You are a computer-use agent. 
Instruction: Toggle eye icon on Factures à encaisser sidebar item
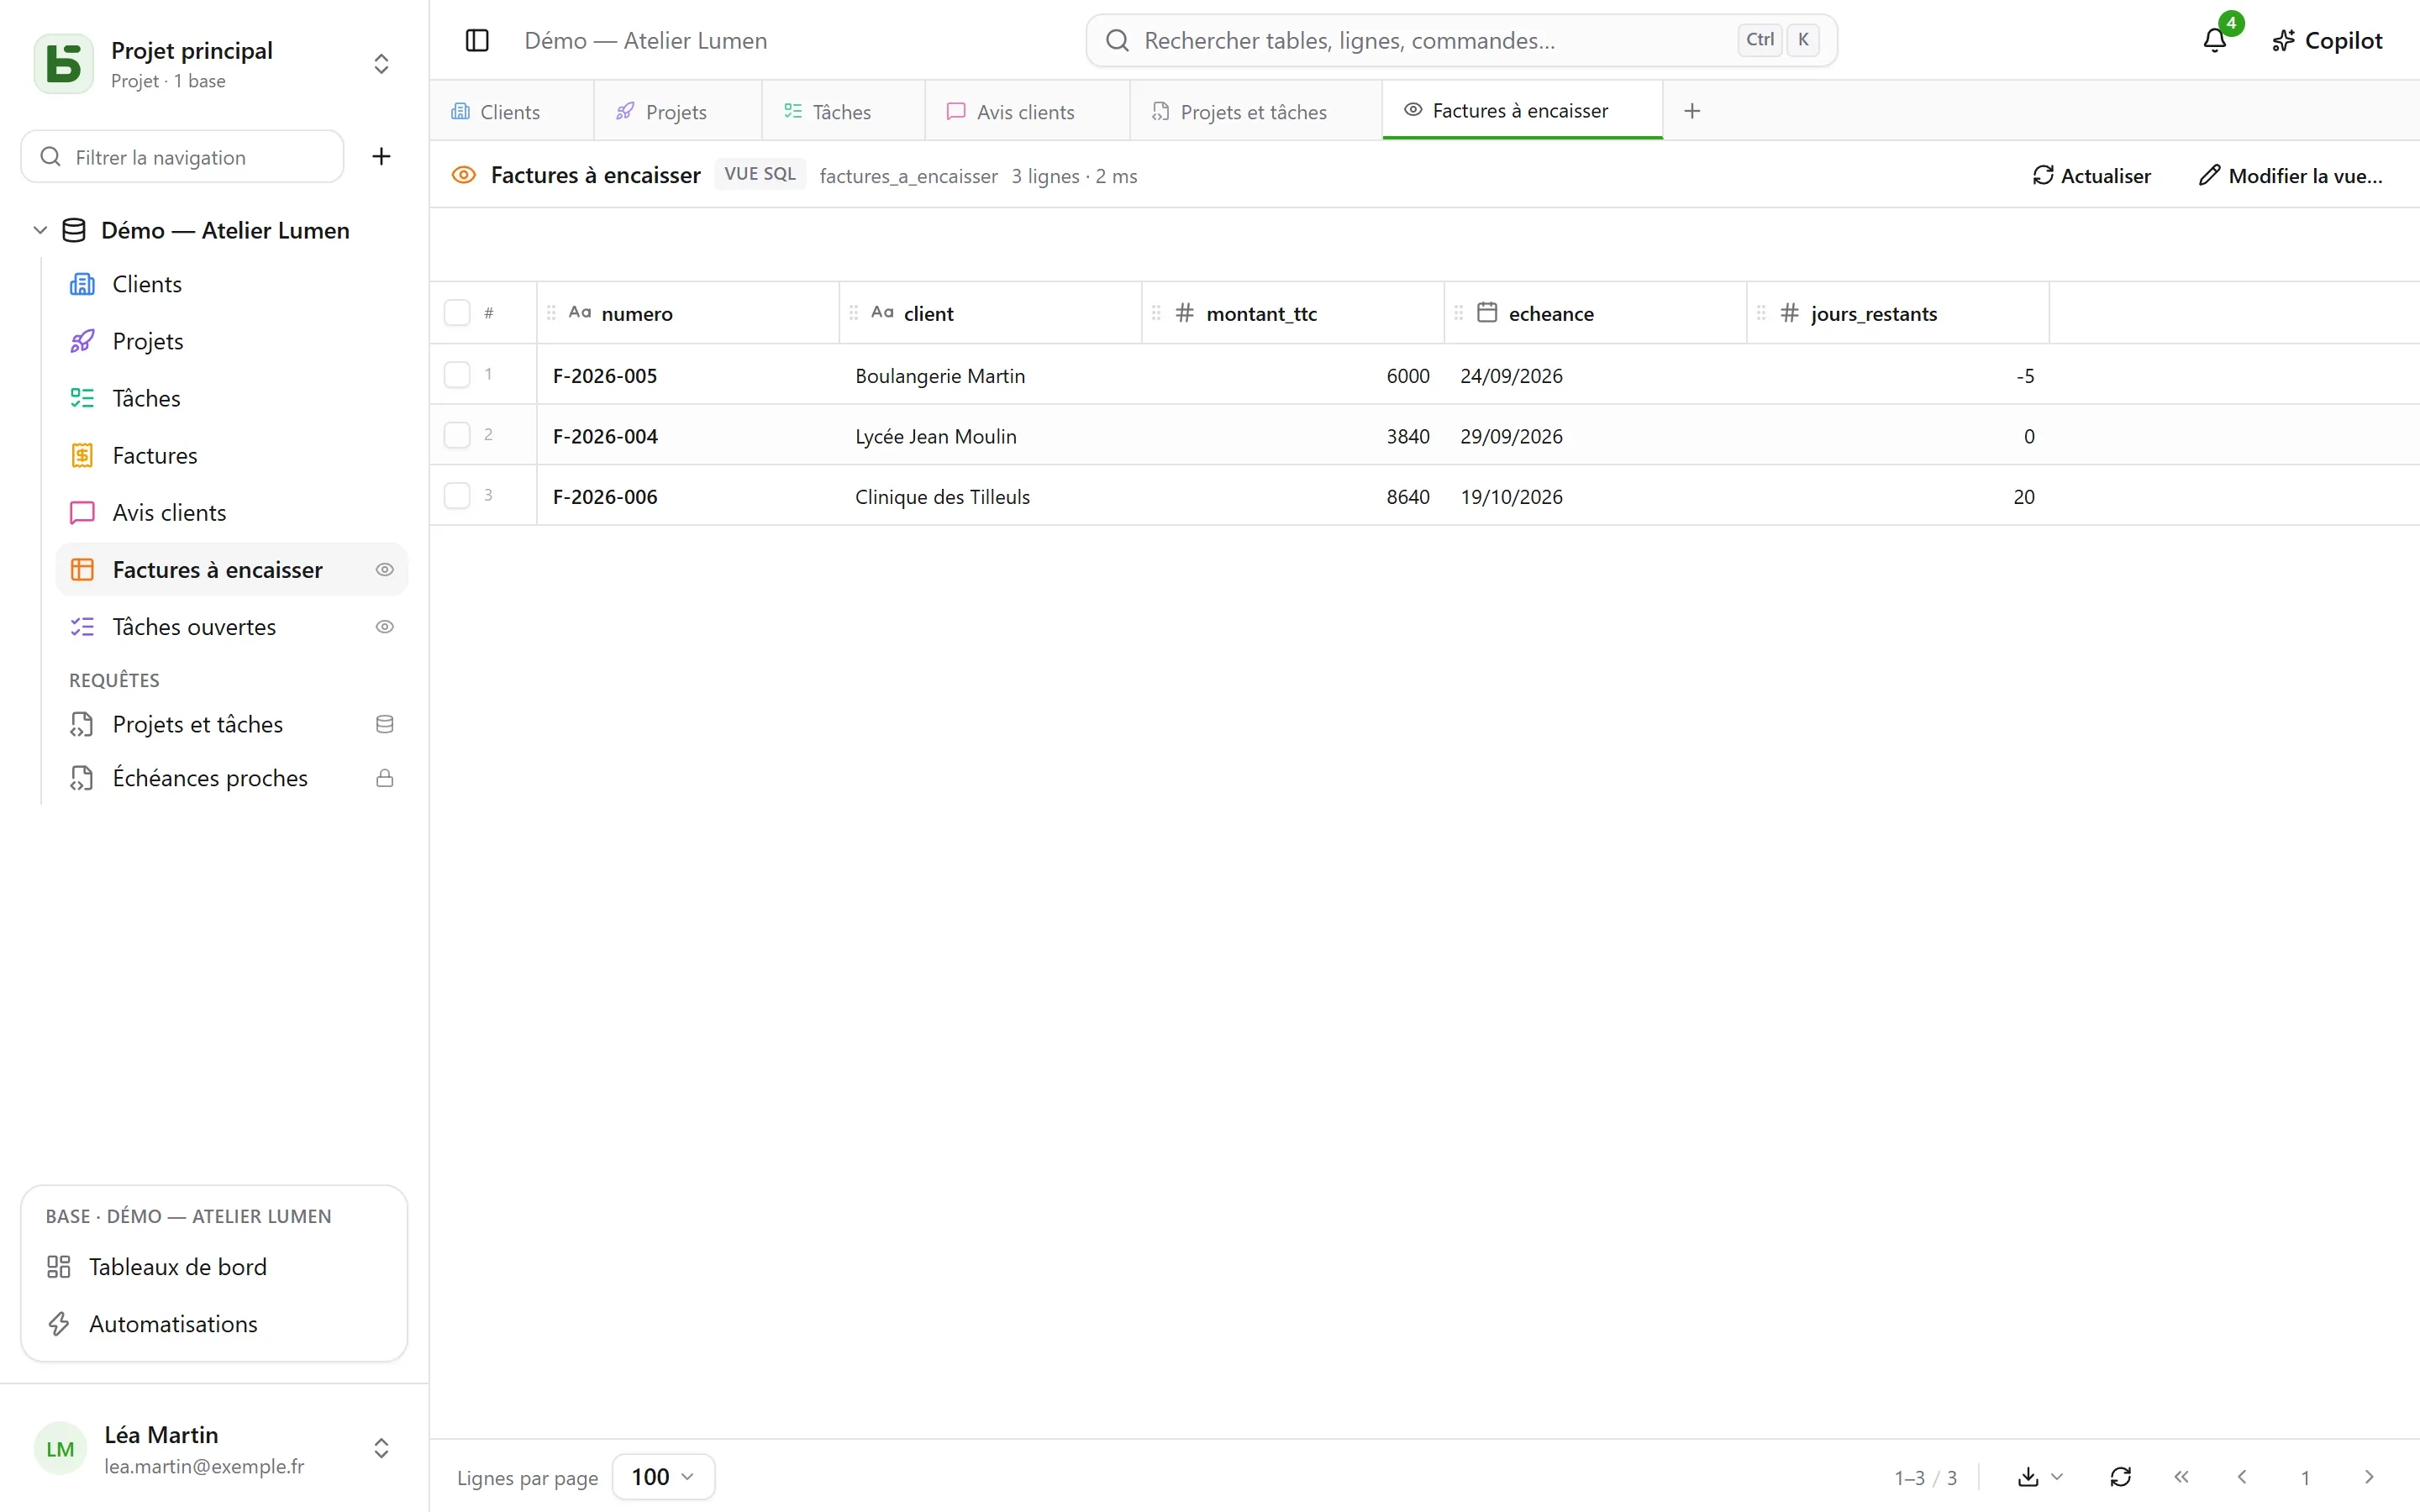pos(385,570)
